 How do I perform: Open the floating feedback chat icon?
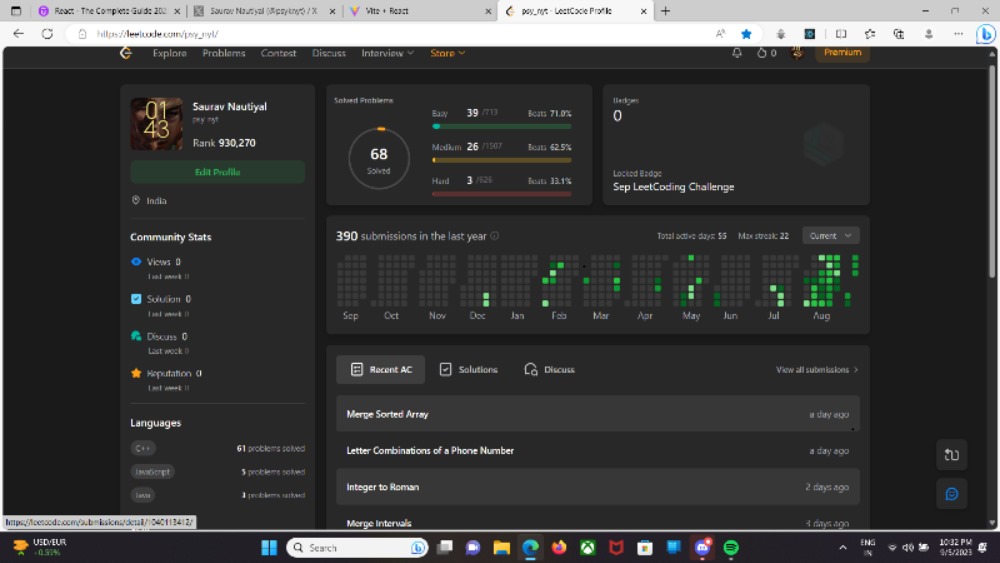point(951,494)
